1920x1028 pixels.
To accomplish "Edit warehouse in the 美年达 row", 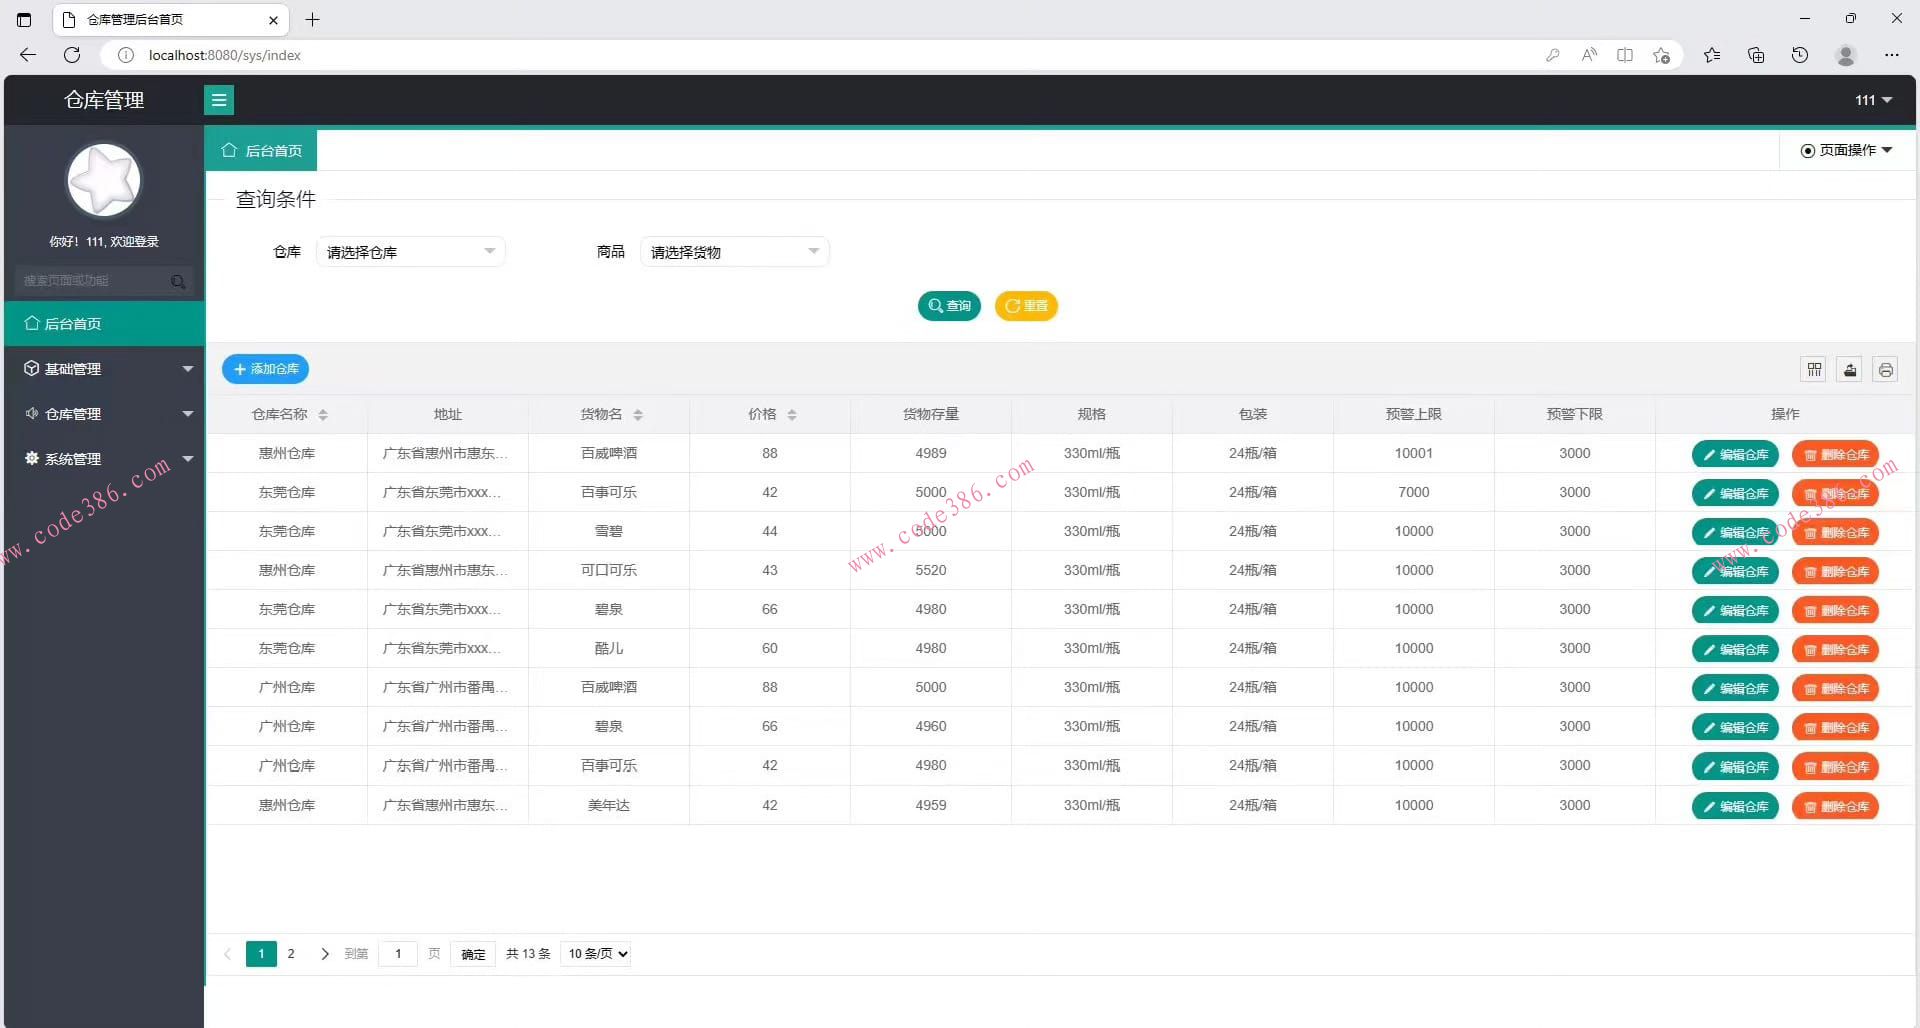I will pyautogui.click(x=1735, y=807).
